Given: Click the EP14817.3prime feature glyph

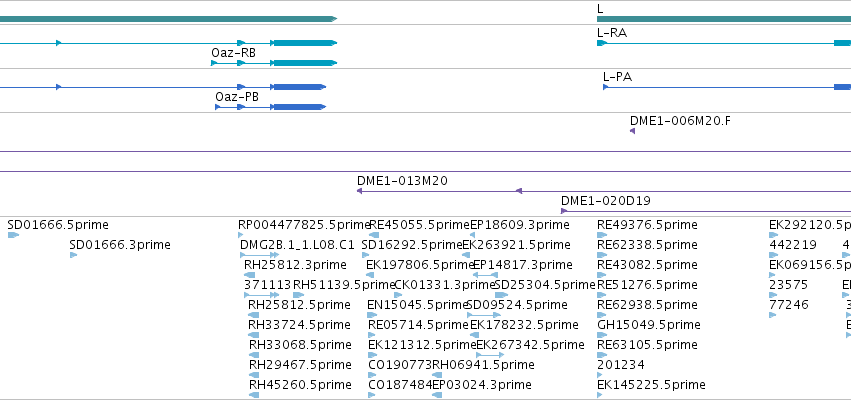Looking at the screenshot, I should [x=485, y=275].
